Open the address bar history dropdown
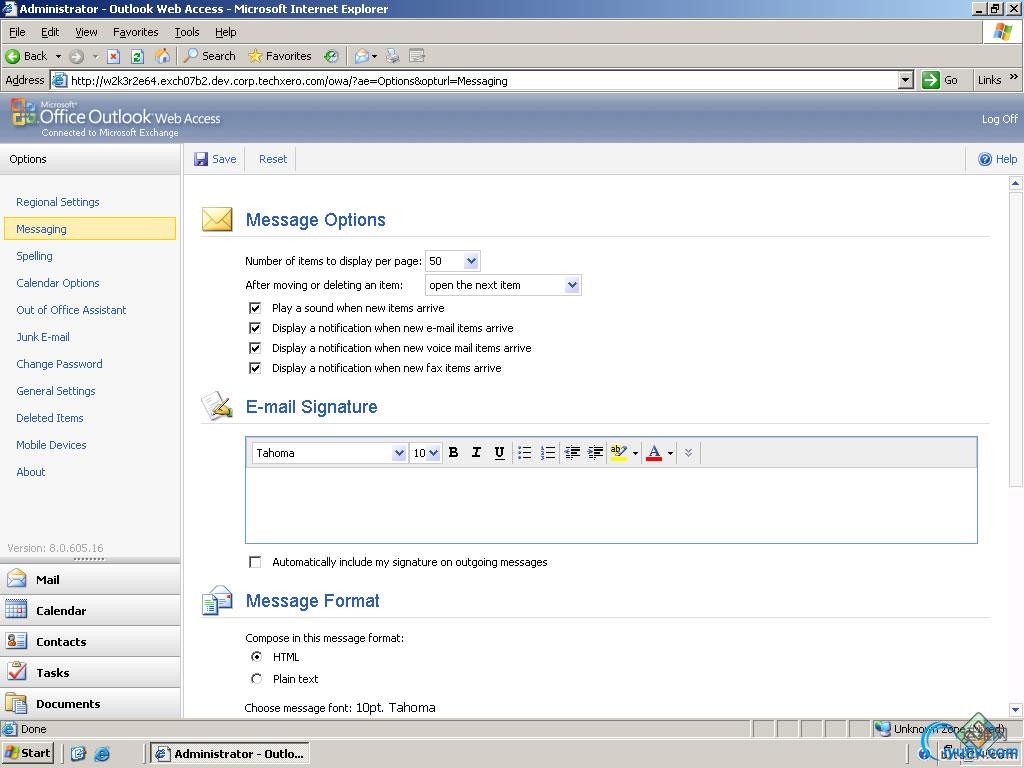The width and height of the screenshot is (1024, 768). (905, 80)
